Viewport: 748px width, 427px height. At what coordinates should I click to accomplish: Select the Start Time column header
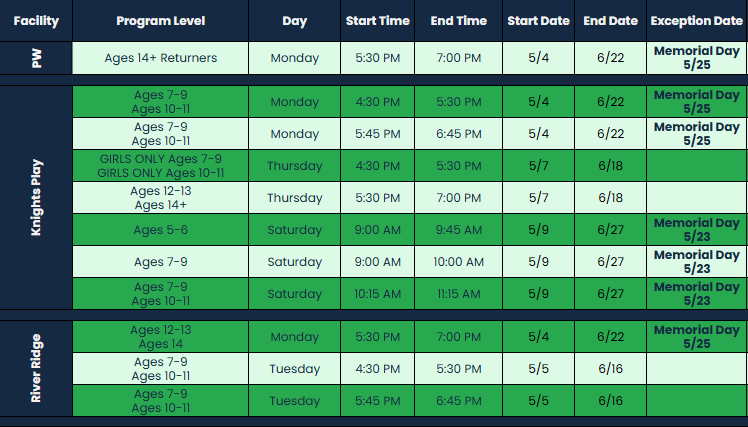[x=377, y=21]
